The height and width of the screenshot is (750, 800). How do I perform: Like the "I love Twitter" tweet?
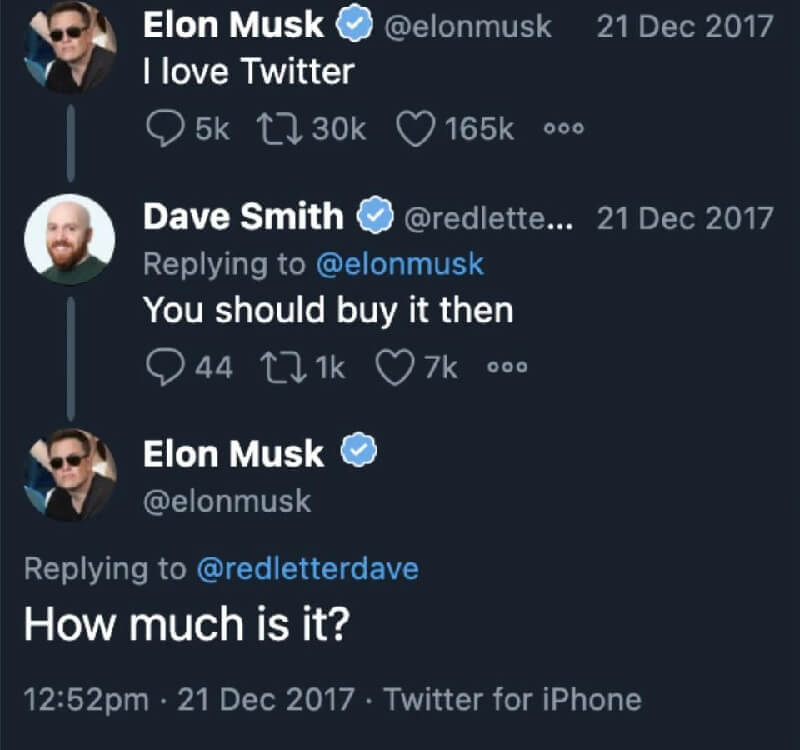(x=416, y=127)
